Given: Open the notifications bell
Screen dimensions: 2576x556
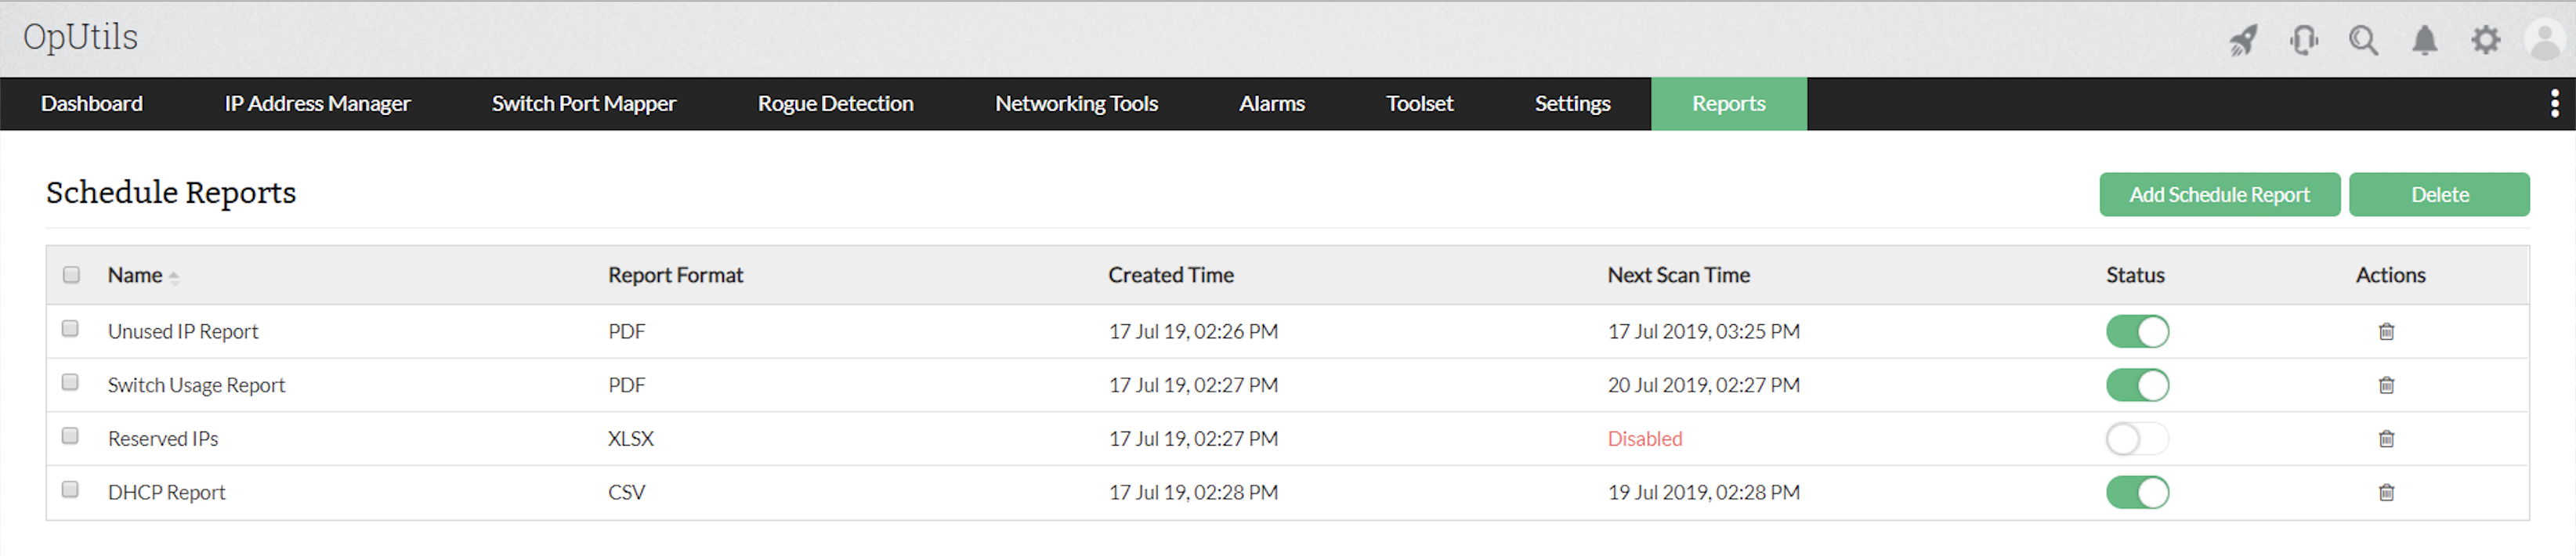Looking at the screenshot, I should tap(2424, 41).
